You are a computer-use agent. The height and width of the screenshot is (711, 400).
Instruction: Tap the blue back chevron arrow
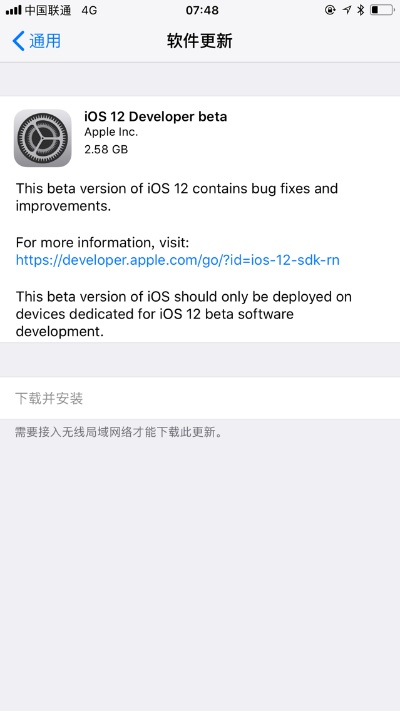[x=18, y=41]
